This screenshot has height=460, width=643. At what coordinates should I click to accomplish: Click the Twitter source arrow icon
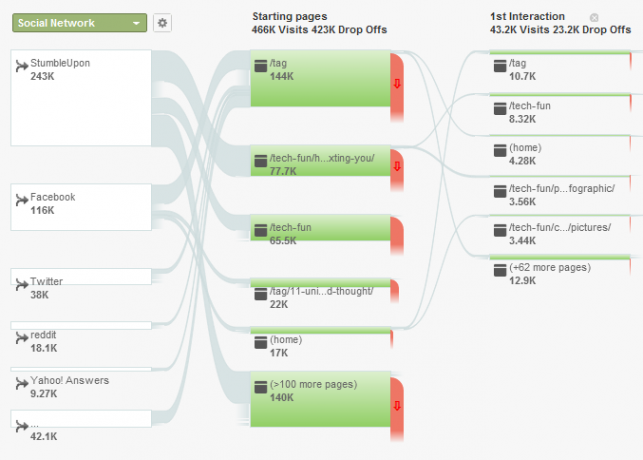pyautogui.click(x=22, y=284)
